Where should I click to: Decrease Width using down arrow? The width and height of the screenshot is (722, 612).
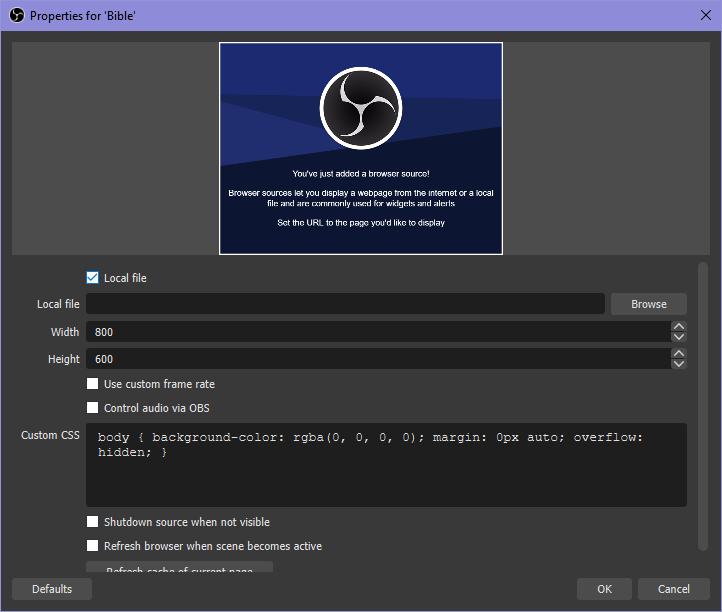[x=679, y=337]
